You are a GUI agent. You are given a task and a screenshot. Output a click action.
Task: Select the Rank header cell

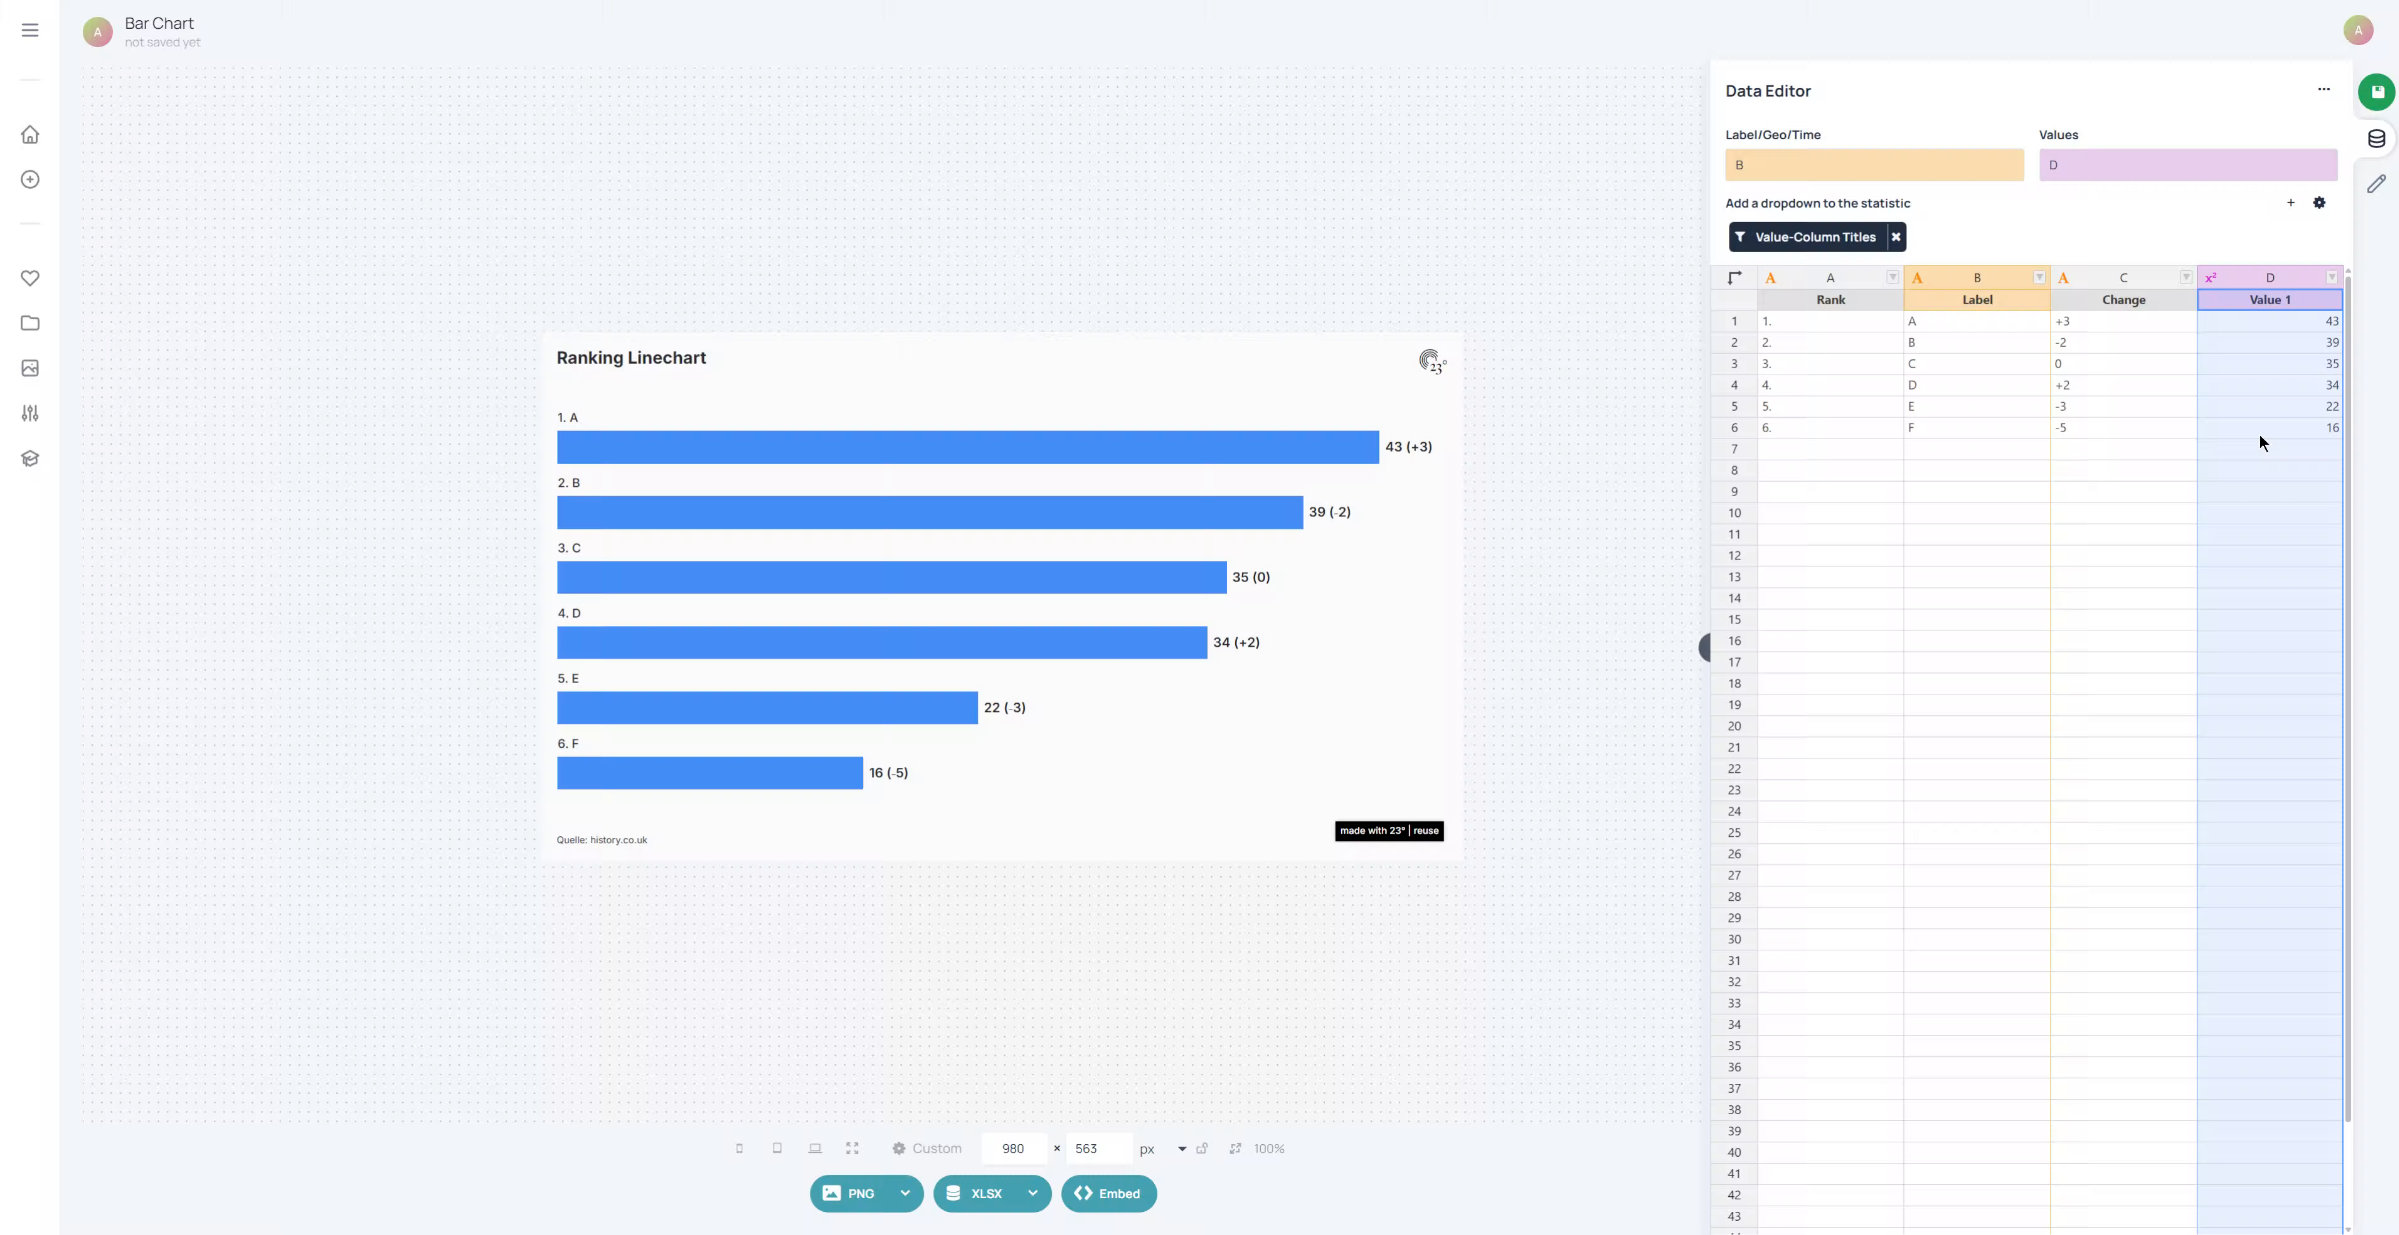pos(1830,300)
